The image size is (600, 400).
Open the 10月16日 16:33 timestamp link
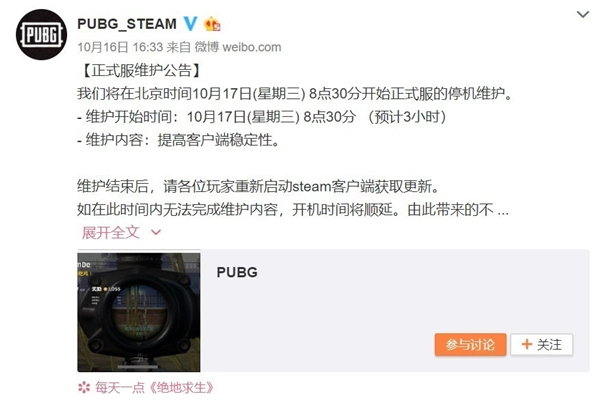tap(120, 47)
